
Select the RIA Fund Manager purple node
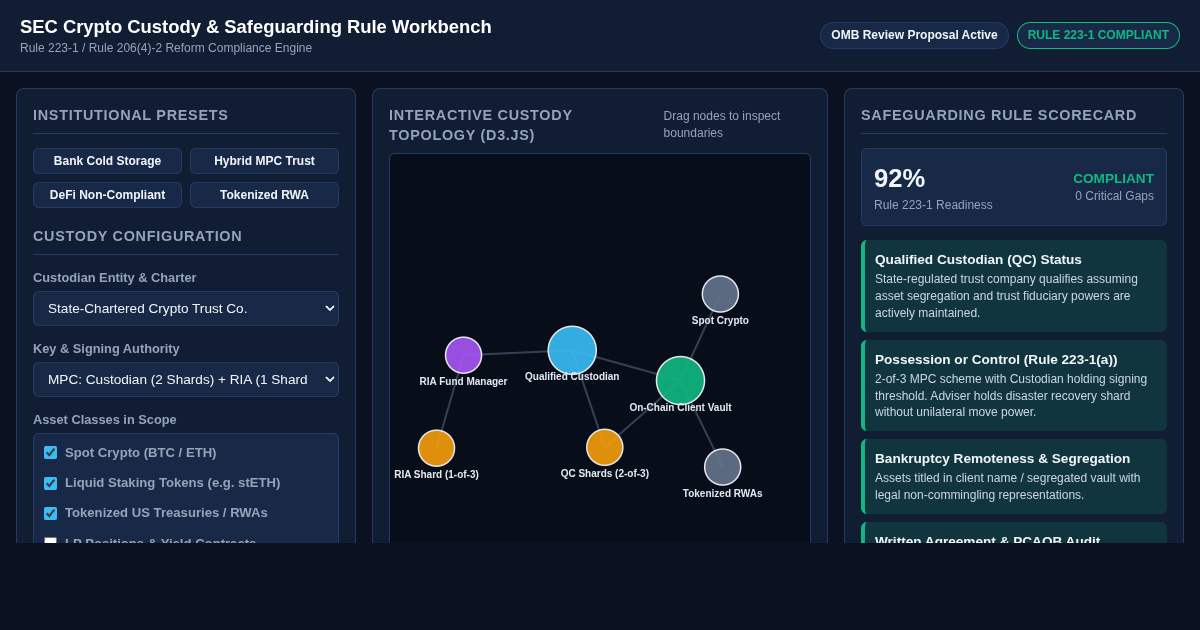[x=463, y=355]
